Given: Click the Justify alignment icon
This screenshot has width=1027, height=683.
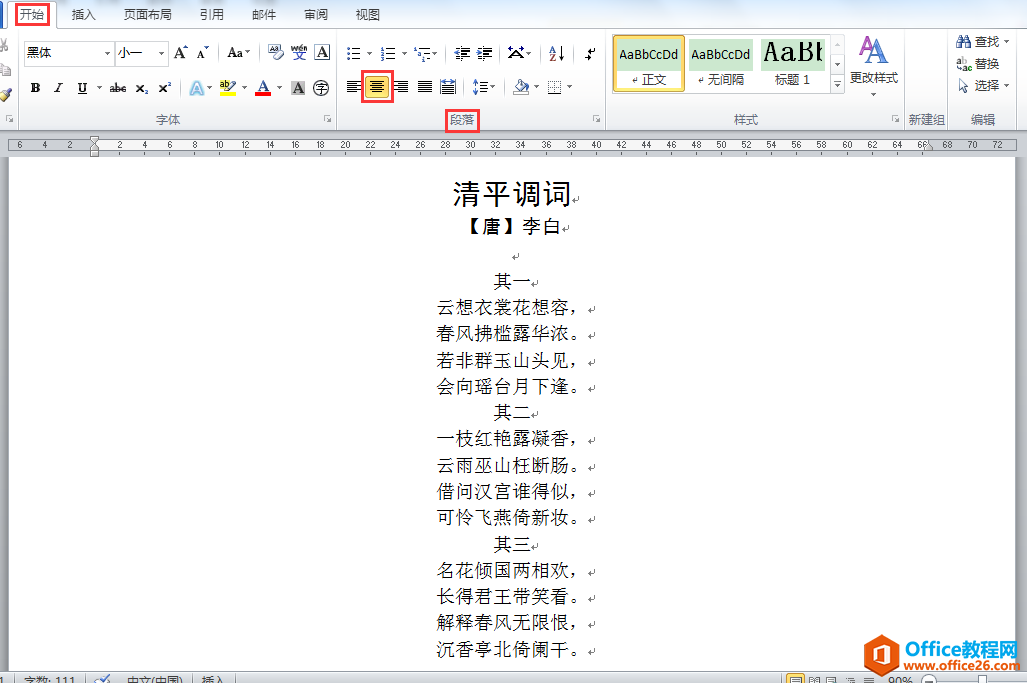Looking at the screenshot, I should tap(424, 86).
